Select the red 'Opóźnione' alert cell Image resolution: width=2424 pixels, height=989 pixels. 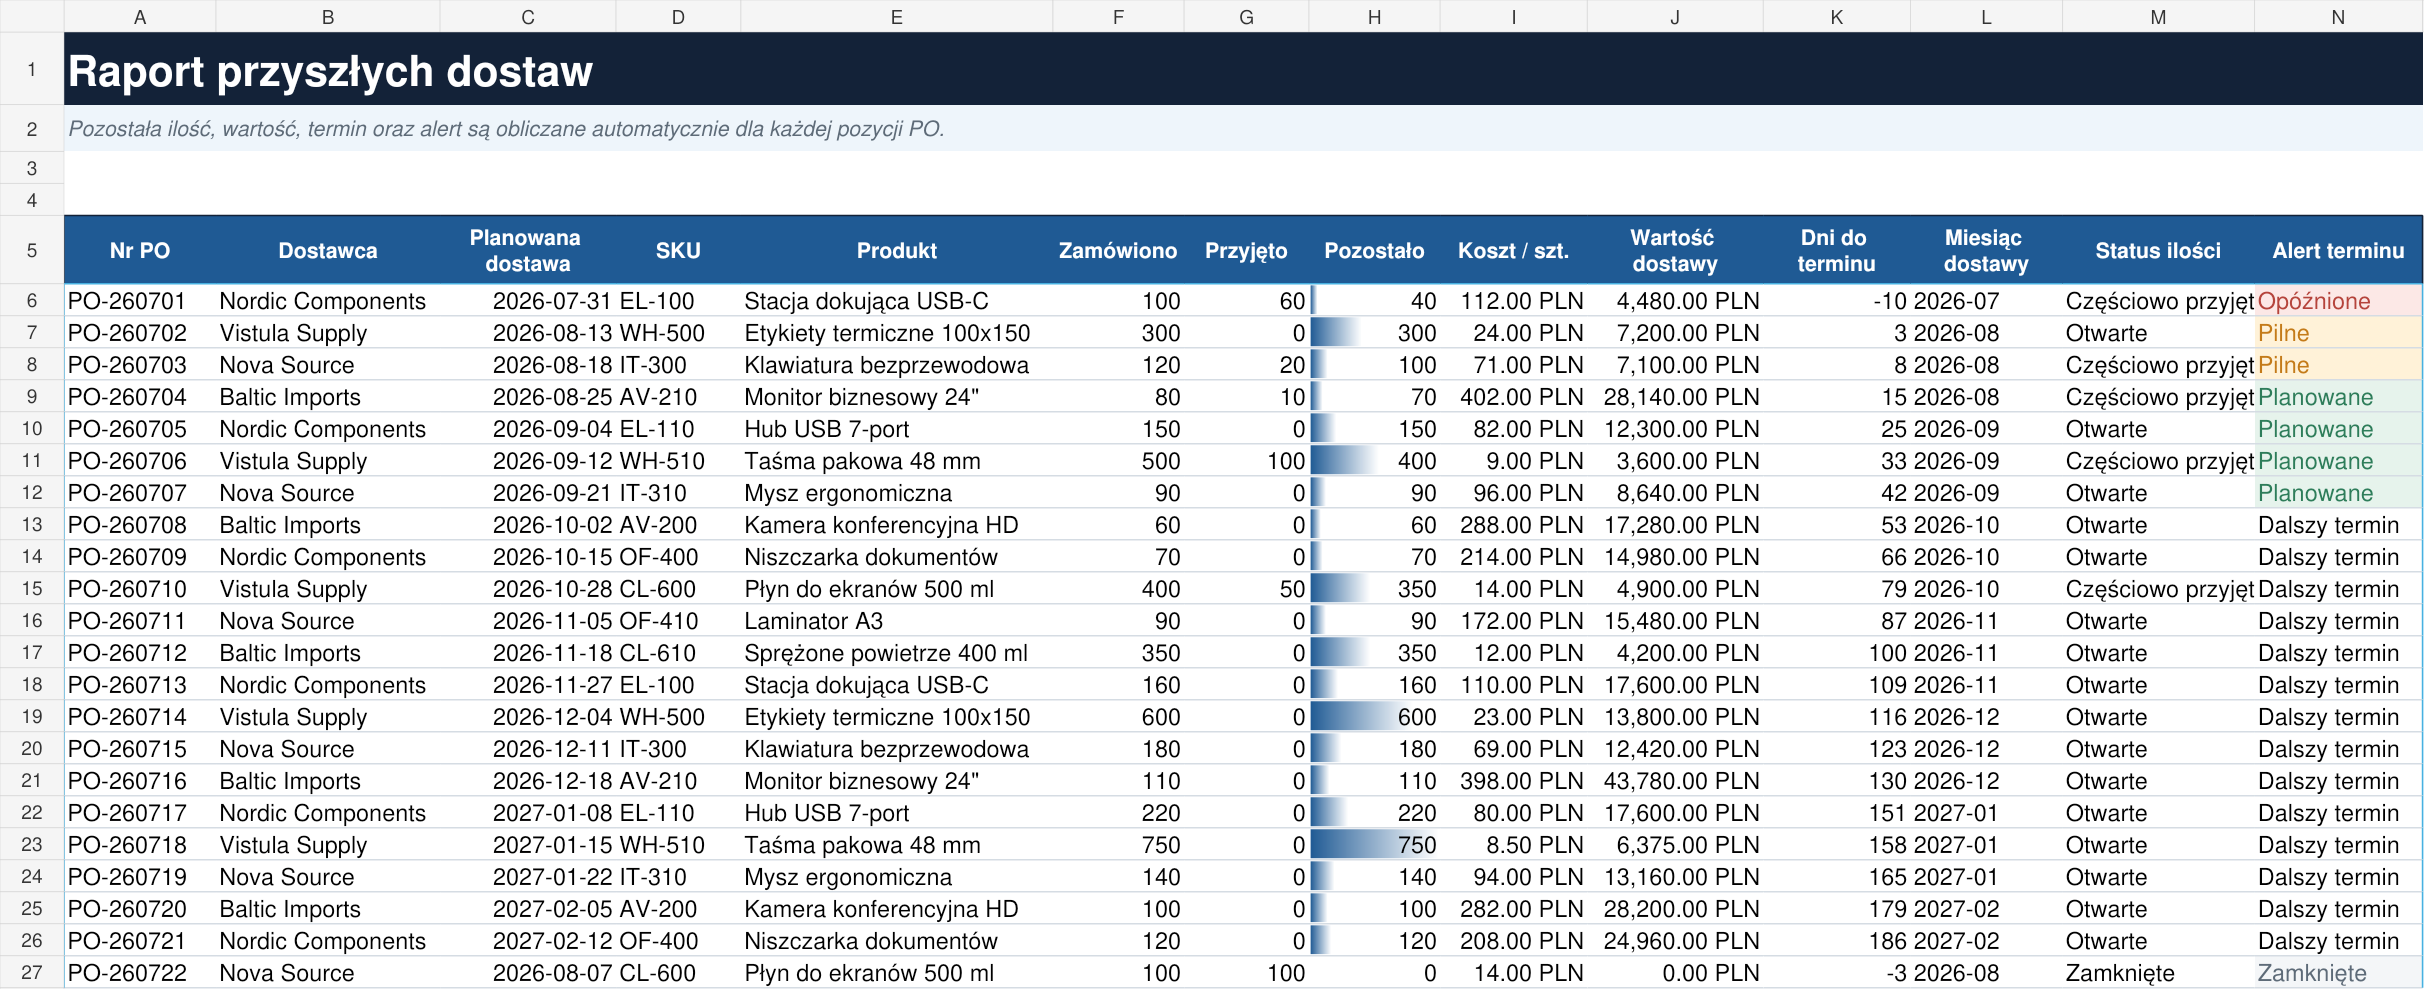(x=2338, y=301)
